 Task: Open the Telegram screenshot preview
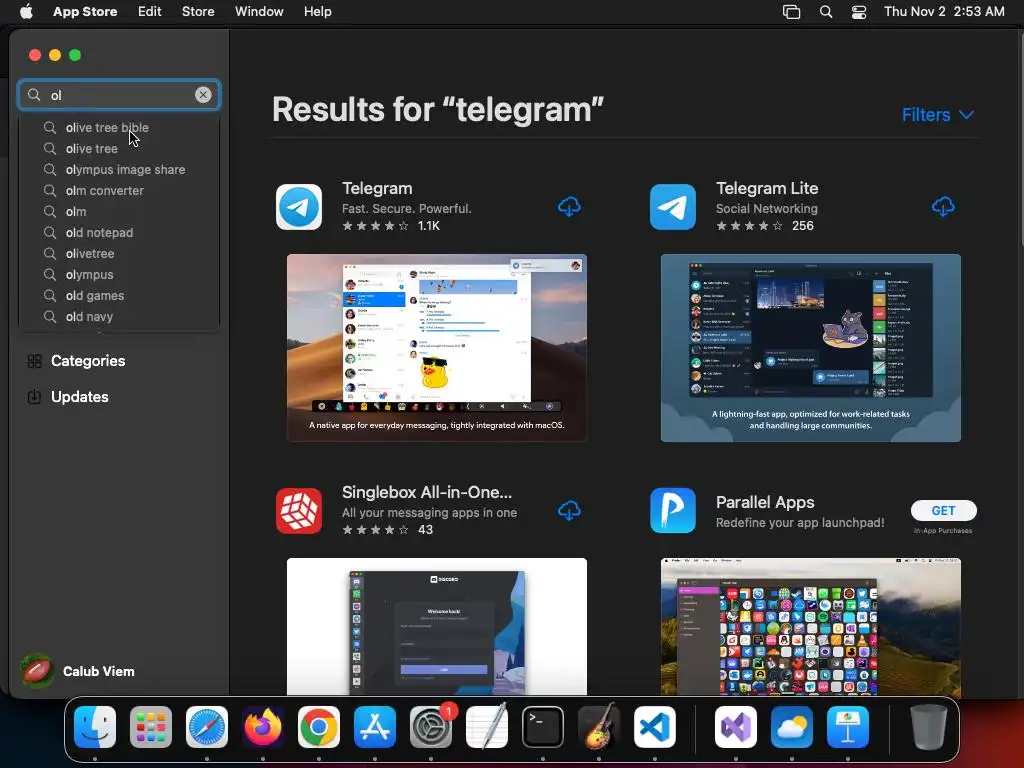click(437, 347)
